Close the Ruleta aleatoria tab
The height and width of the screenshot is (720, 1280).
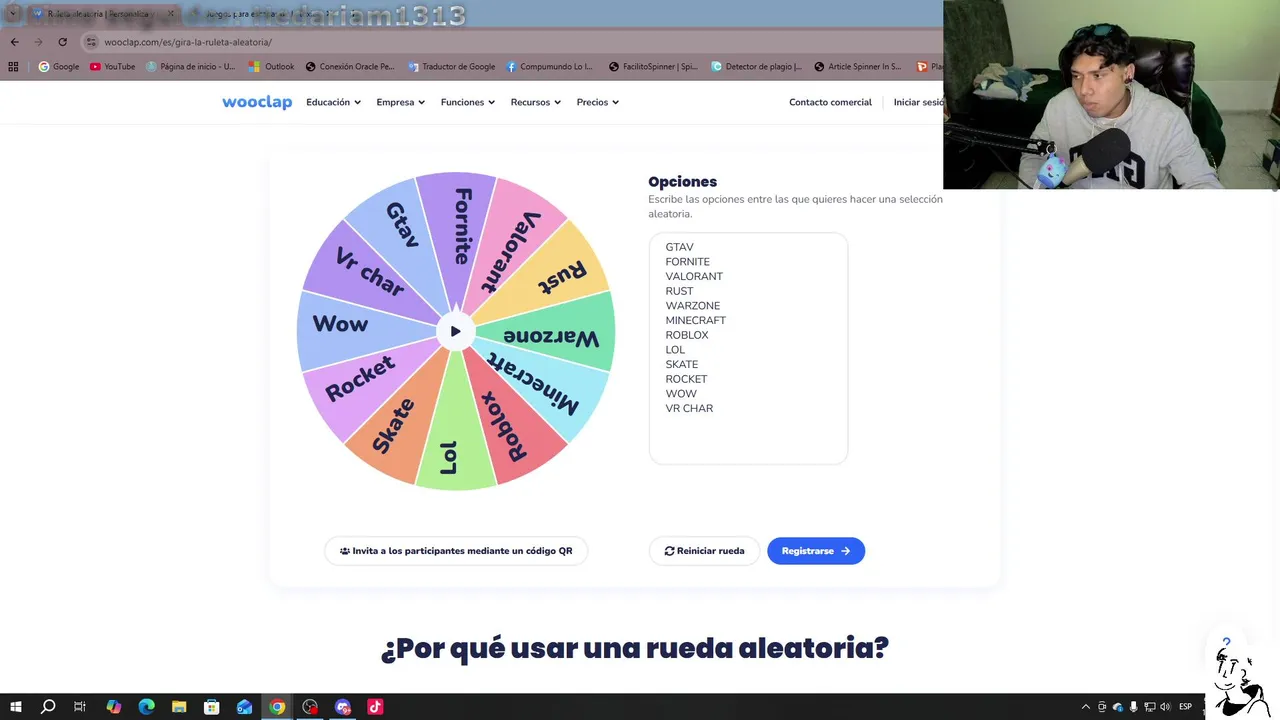[171, 14]
